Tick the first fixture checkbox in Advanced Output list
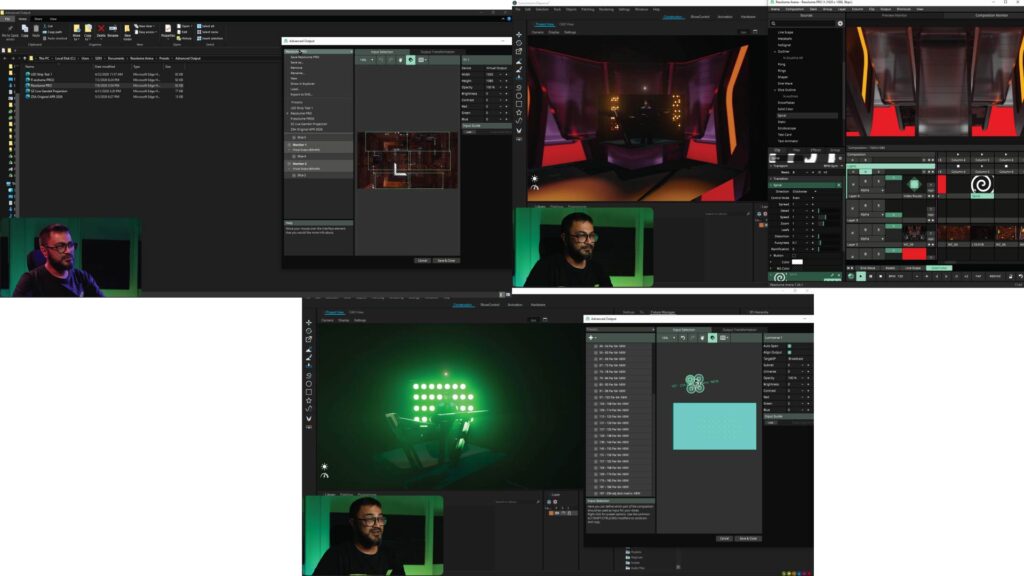 [x=596, y=346]
